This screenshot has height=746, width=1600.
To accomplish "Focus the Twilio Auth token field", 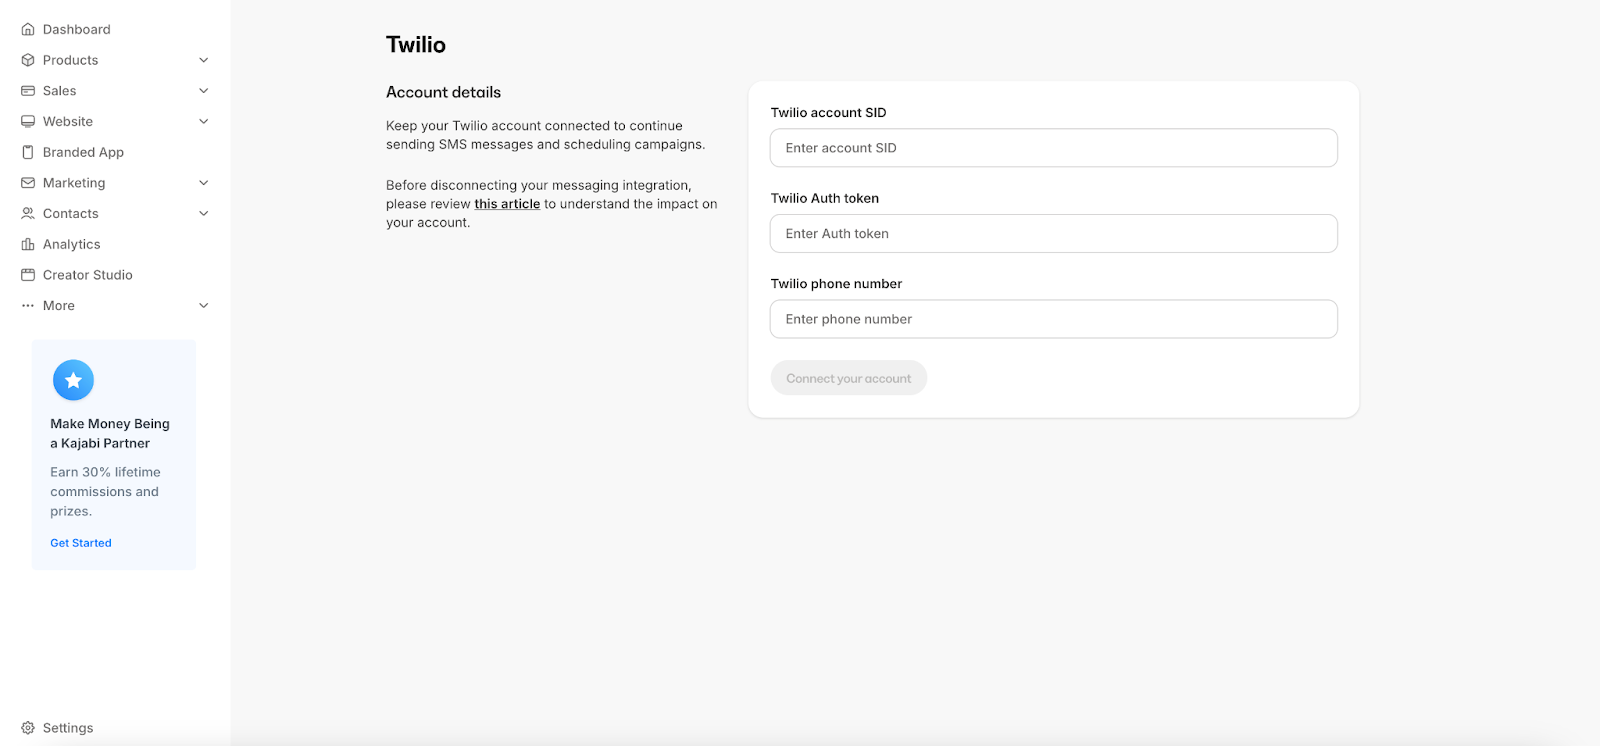I will [x=1054, y=233].
